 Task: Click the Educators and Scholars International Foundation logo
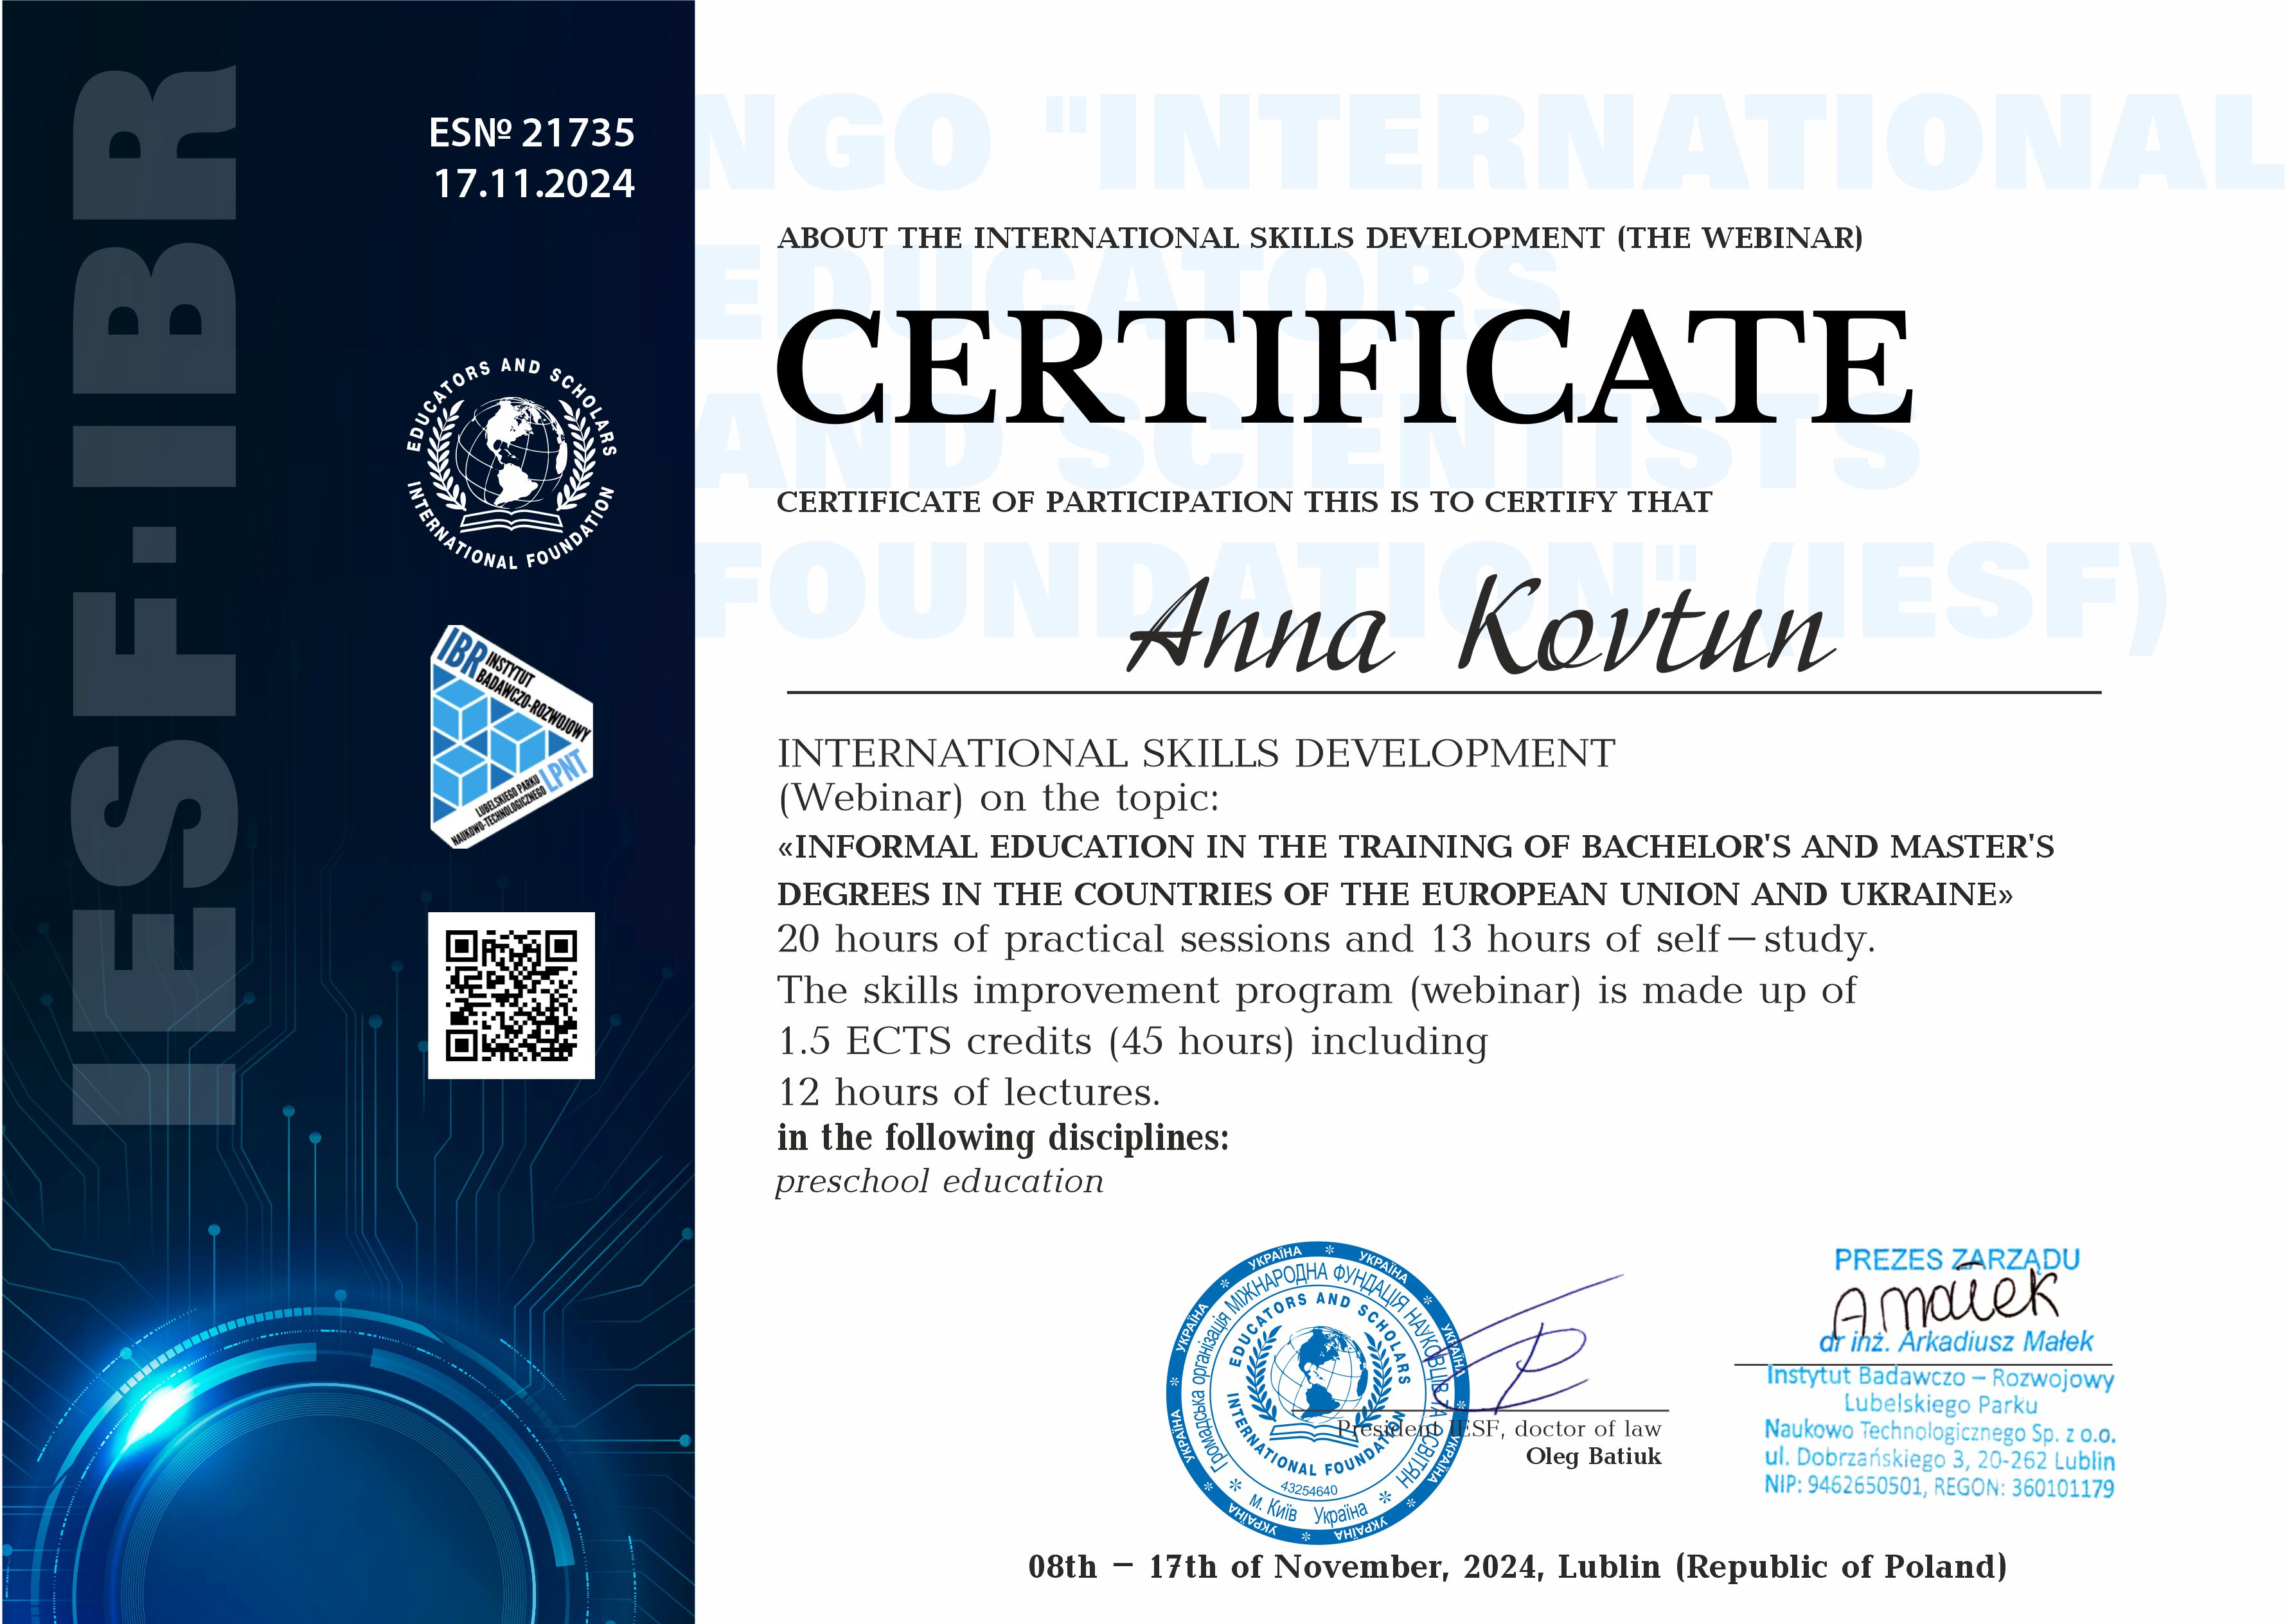tap(511, 463)
